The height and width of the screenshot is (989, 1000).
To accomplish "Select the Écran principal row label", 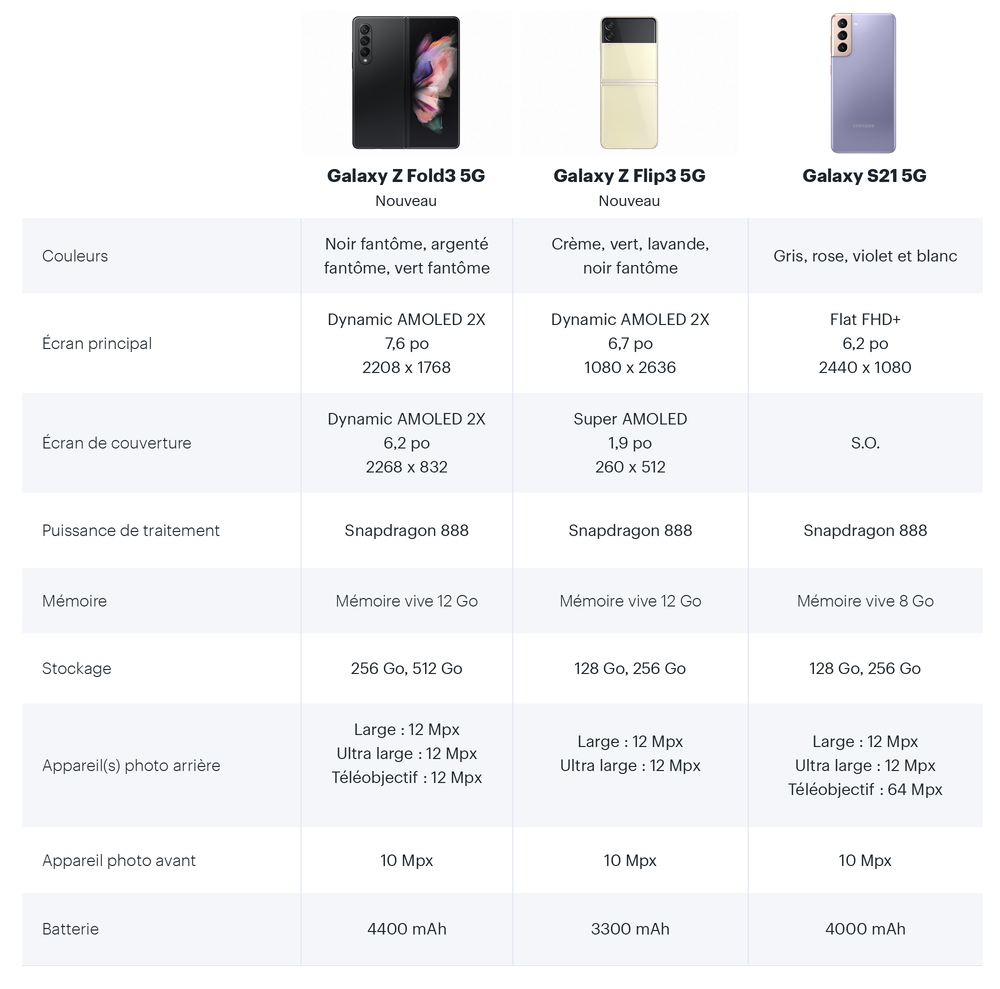I will [x=97, y=343].
